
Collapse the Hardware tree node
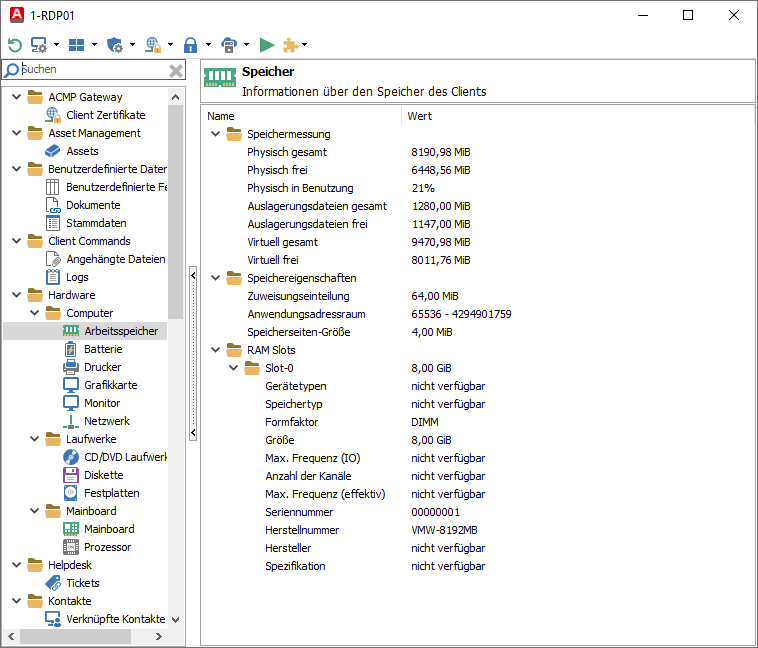tap(17, 295)
